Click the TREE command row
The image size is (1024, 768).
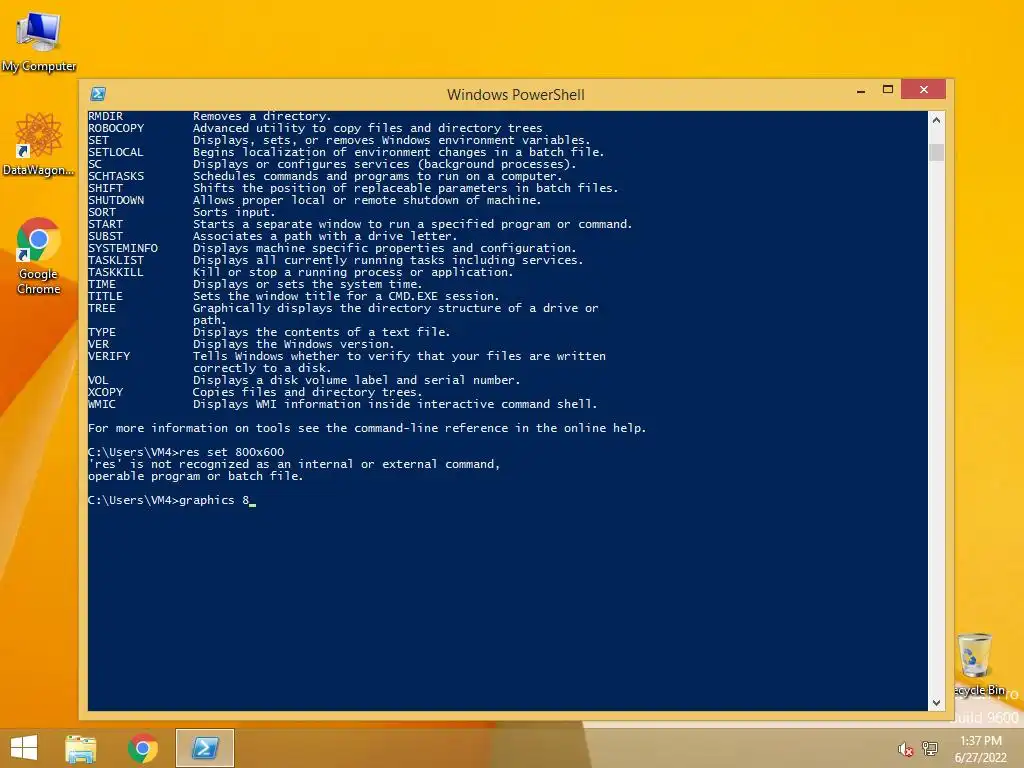(x=344, y=314)
